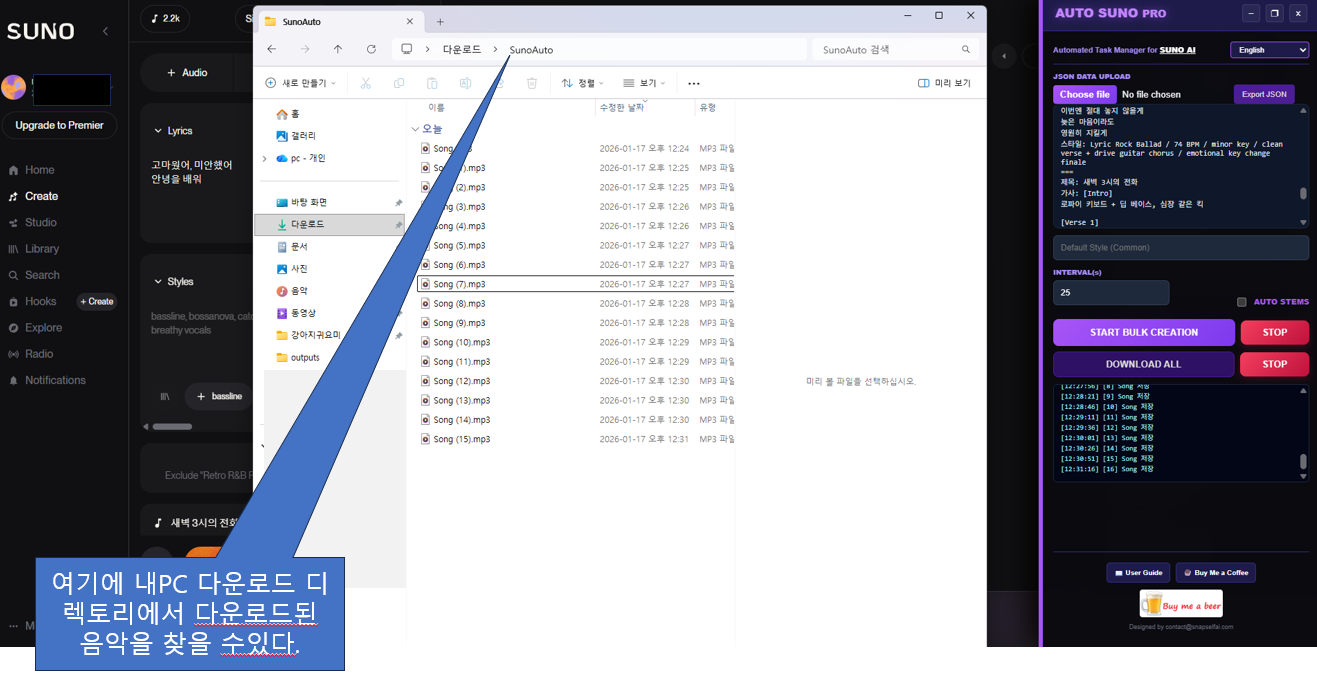Click the Delete trash icon in Explorer

(x=532, y=83)
